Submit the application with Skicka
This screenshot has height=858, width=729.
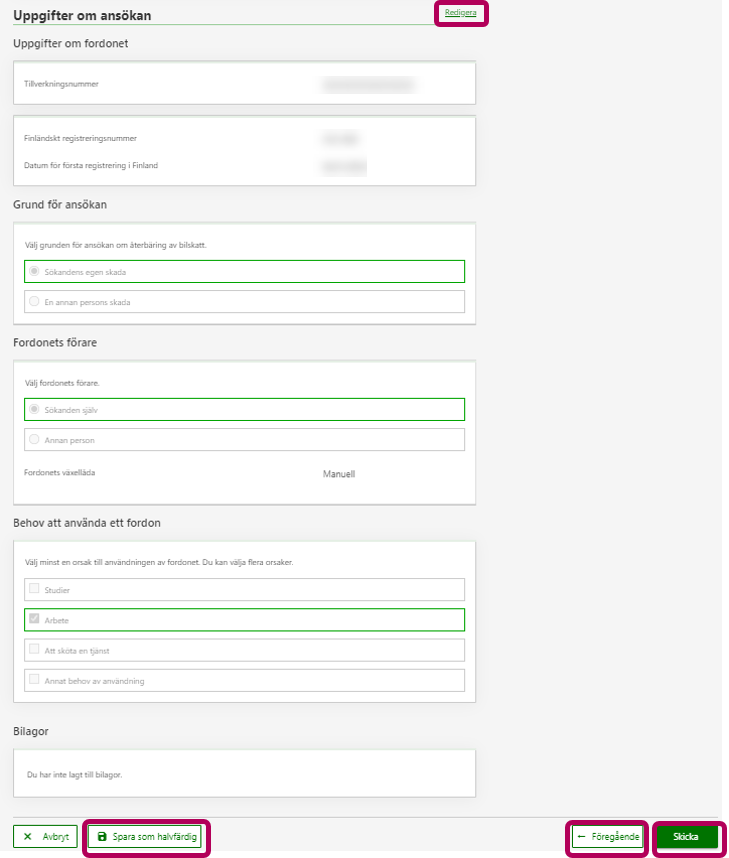tap(686, 836)
